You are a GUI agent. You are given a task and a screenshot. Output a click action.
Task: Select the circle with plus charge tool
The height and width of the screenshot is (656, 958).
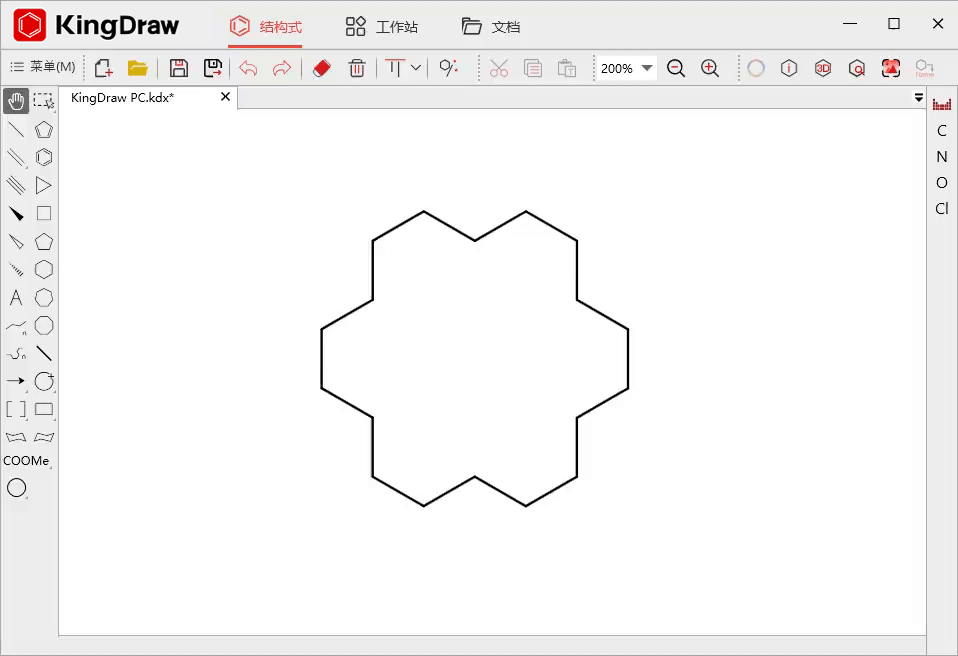coord(44,381)
